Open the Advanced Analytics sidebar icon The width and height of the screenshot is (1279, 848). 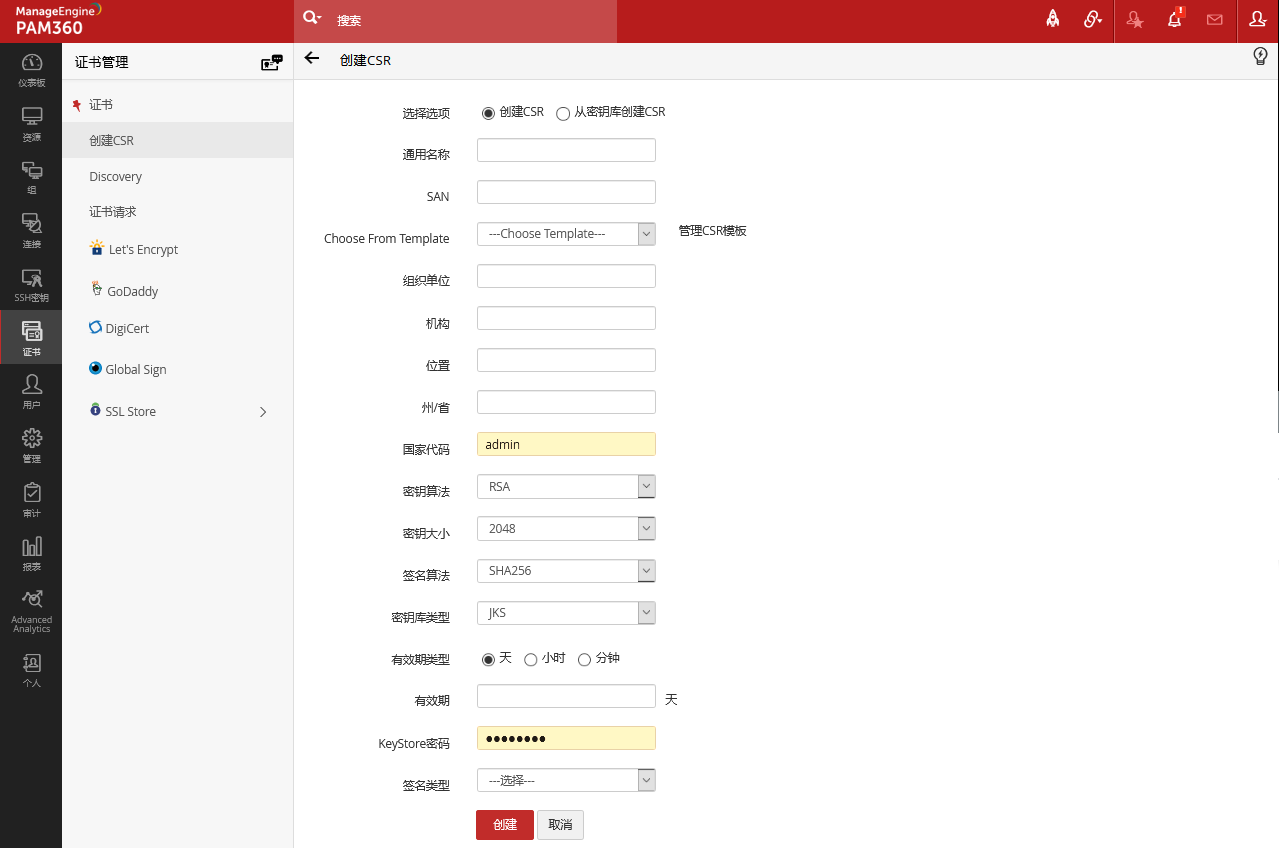31,610
